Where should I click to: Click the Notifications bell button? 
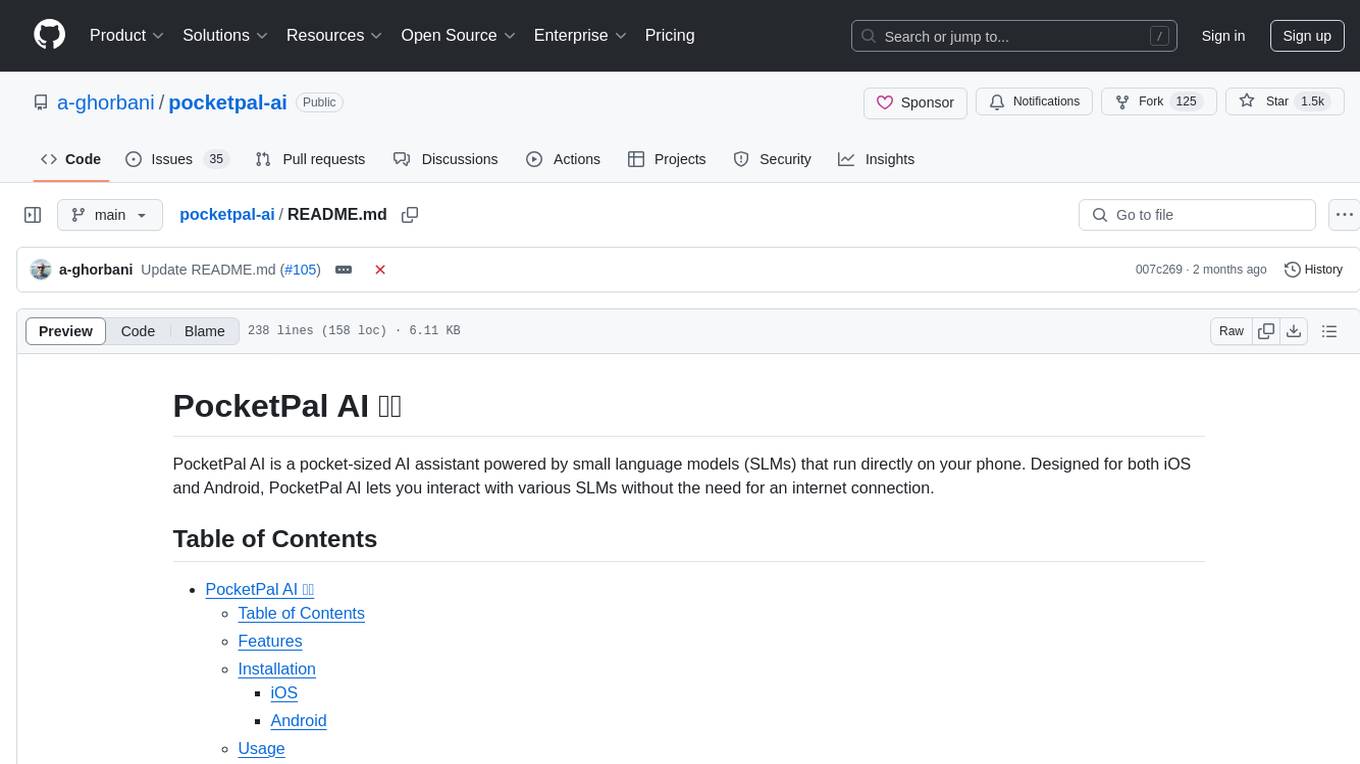(1034, 102)
